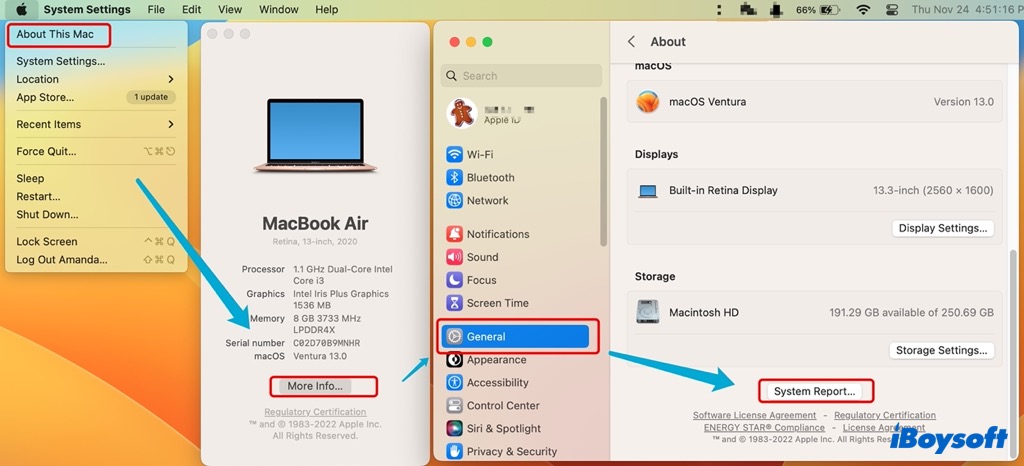
Task: Go back using the About back chevron
Action: (x=631, y=42)
